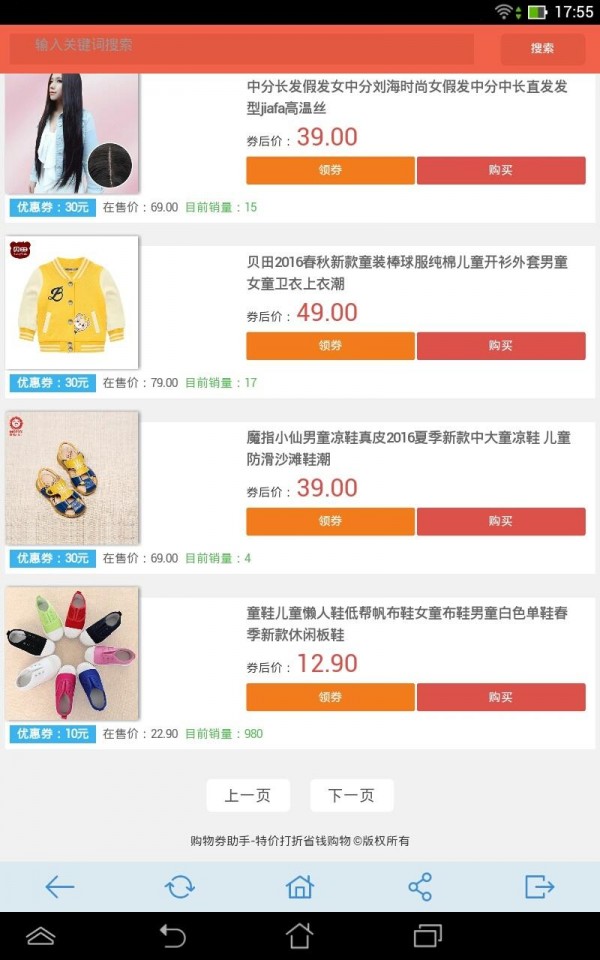Buy (购买) the kids canvas shoes

pos(501,697)
